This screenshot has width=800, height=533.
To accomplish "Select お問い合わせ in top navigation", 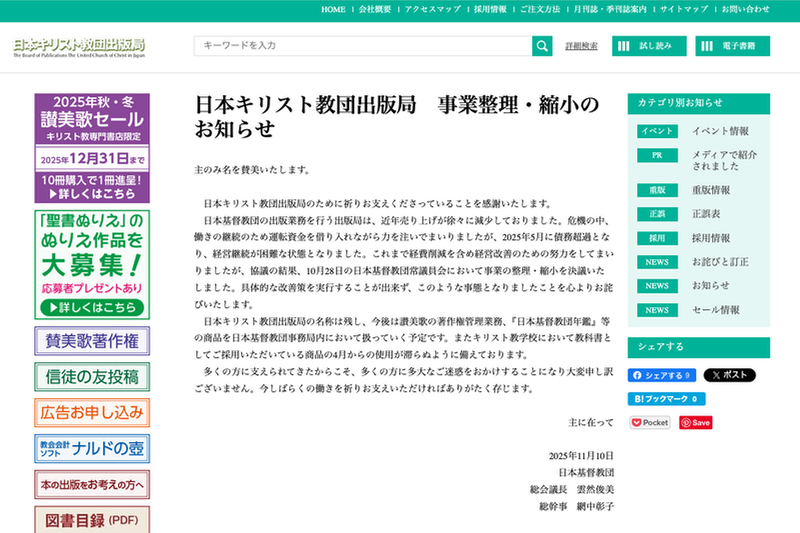I will pyautogui.click(x=745, y=9).
